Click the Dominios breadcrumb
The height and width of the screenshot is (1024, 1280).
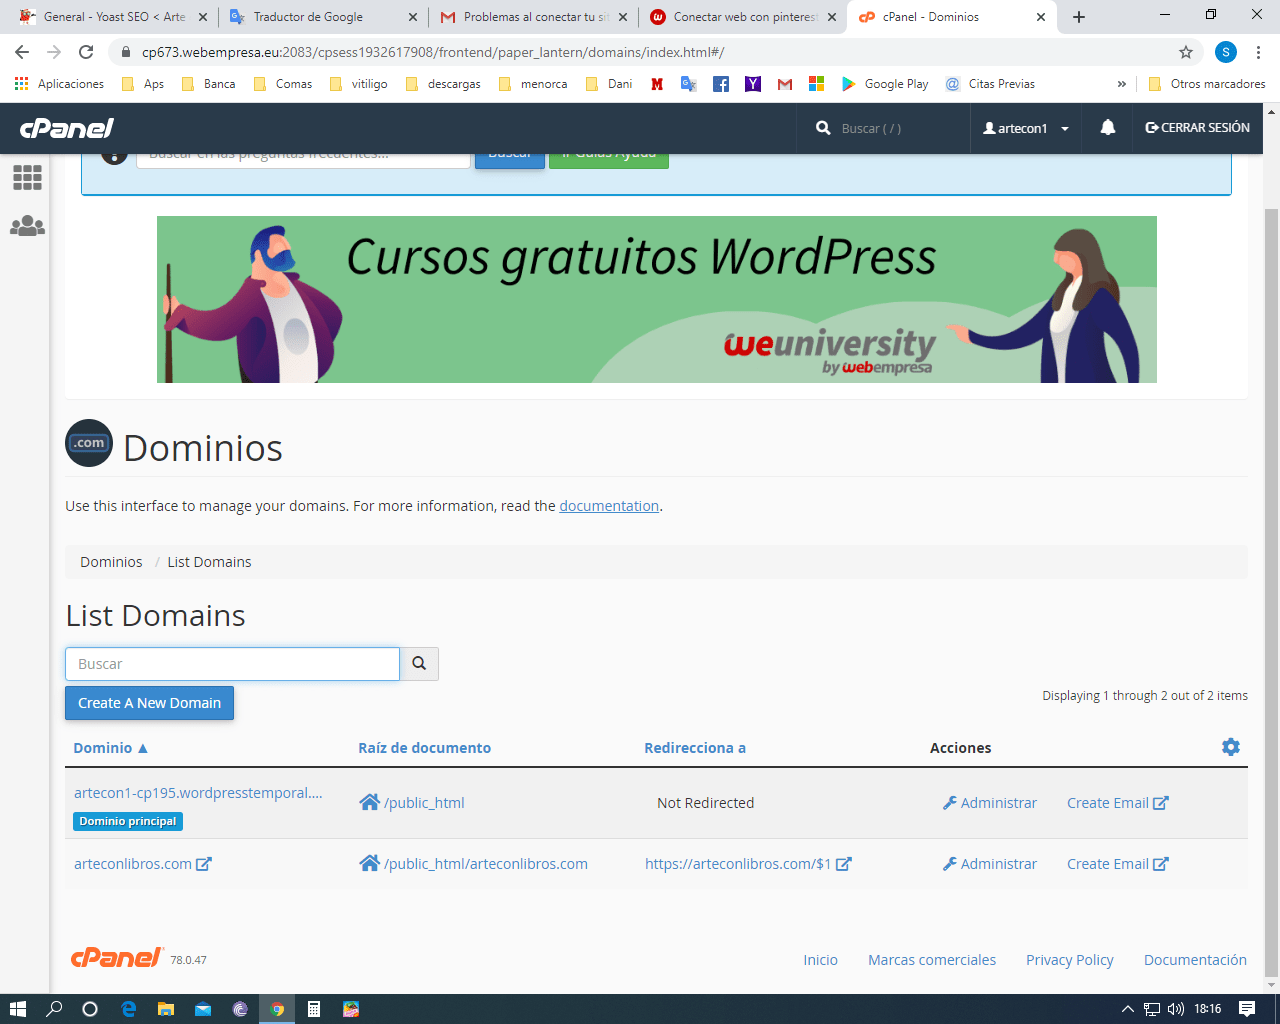coord(111,562)
